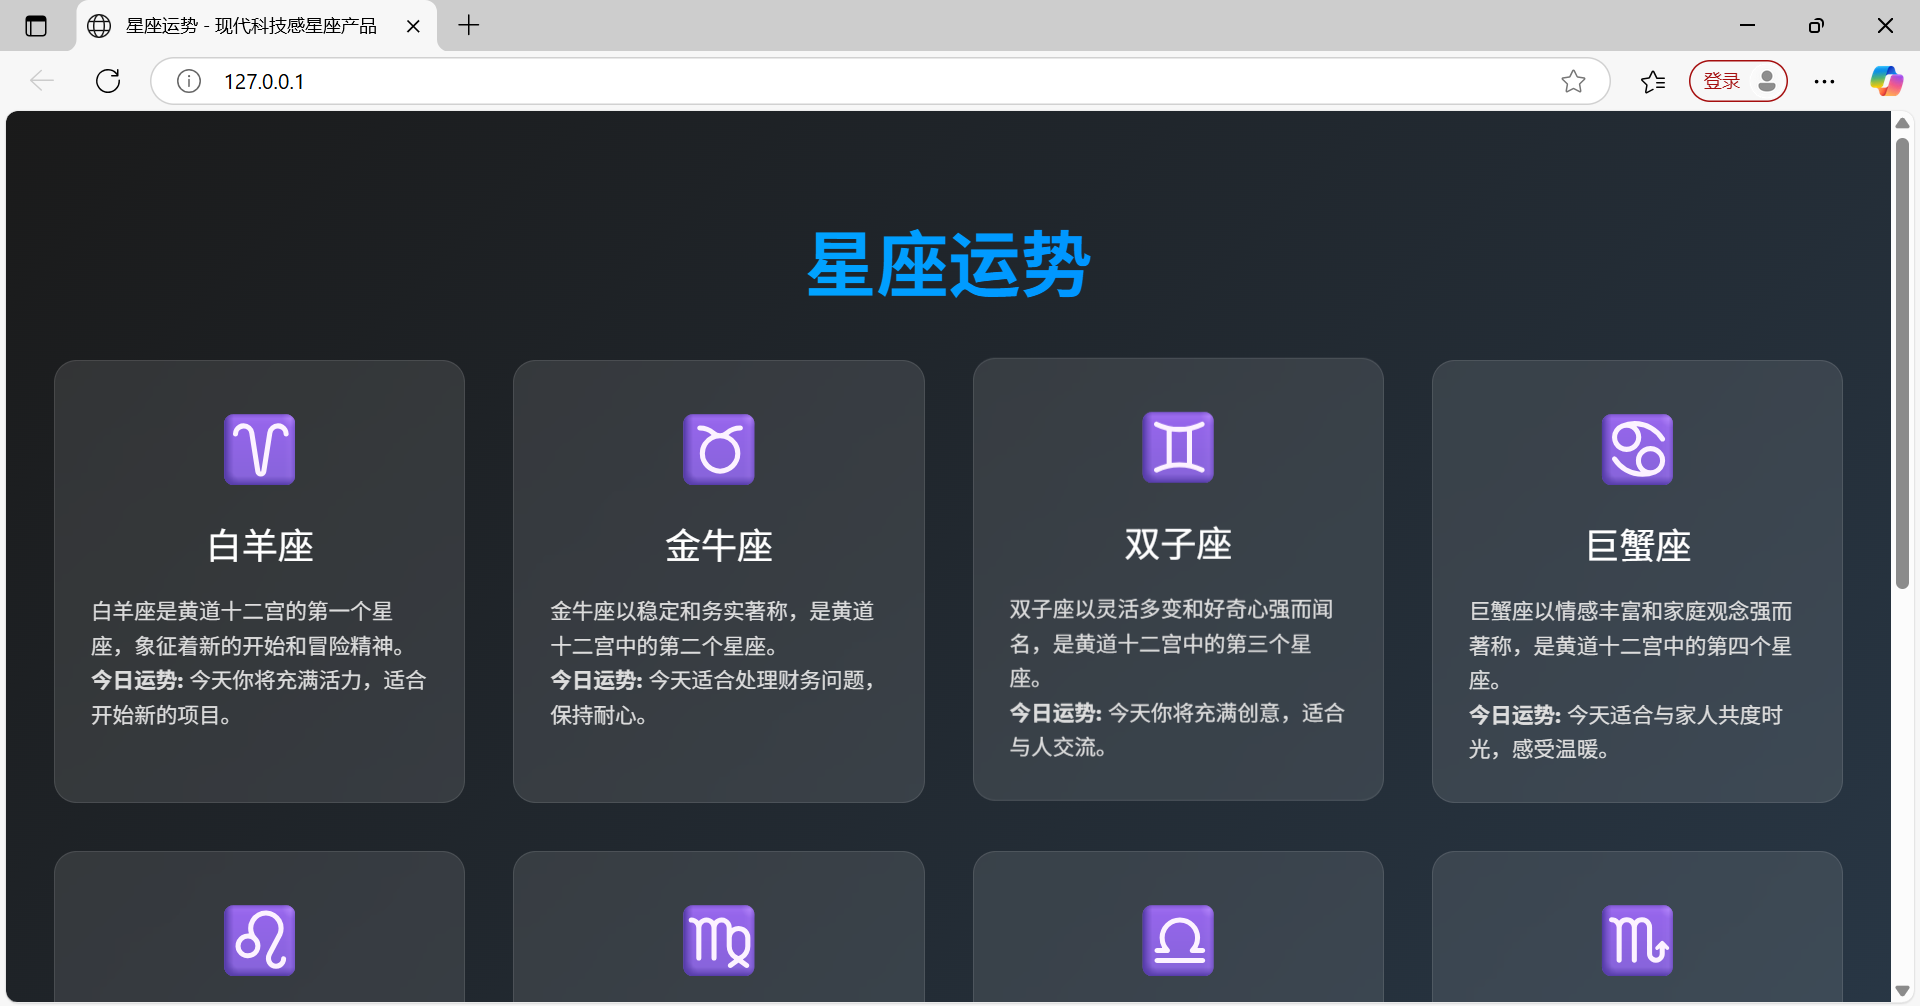Image resolution: width=1920 pixels, height=1006 pixels.
Task: Reload the page with the refresh button
Action: (108, 81)
